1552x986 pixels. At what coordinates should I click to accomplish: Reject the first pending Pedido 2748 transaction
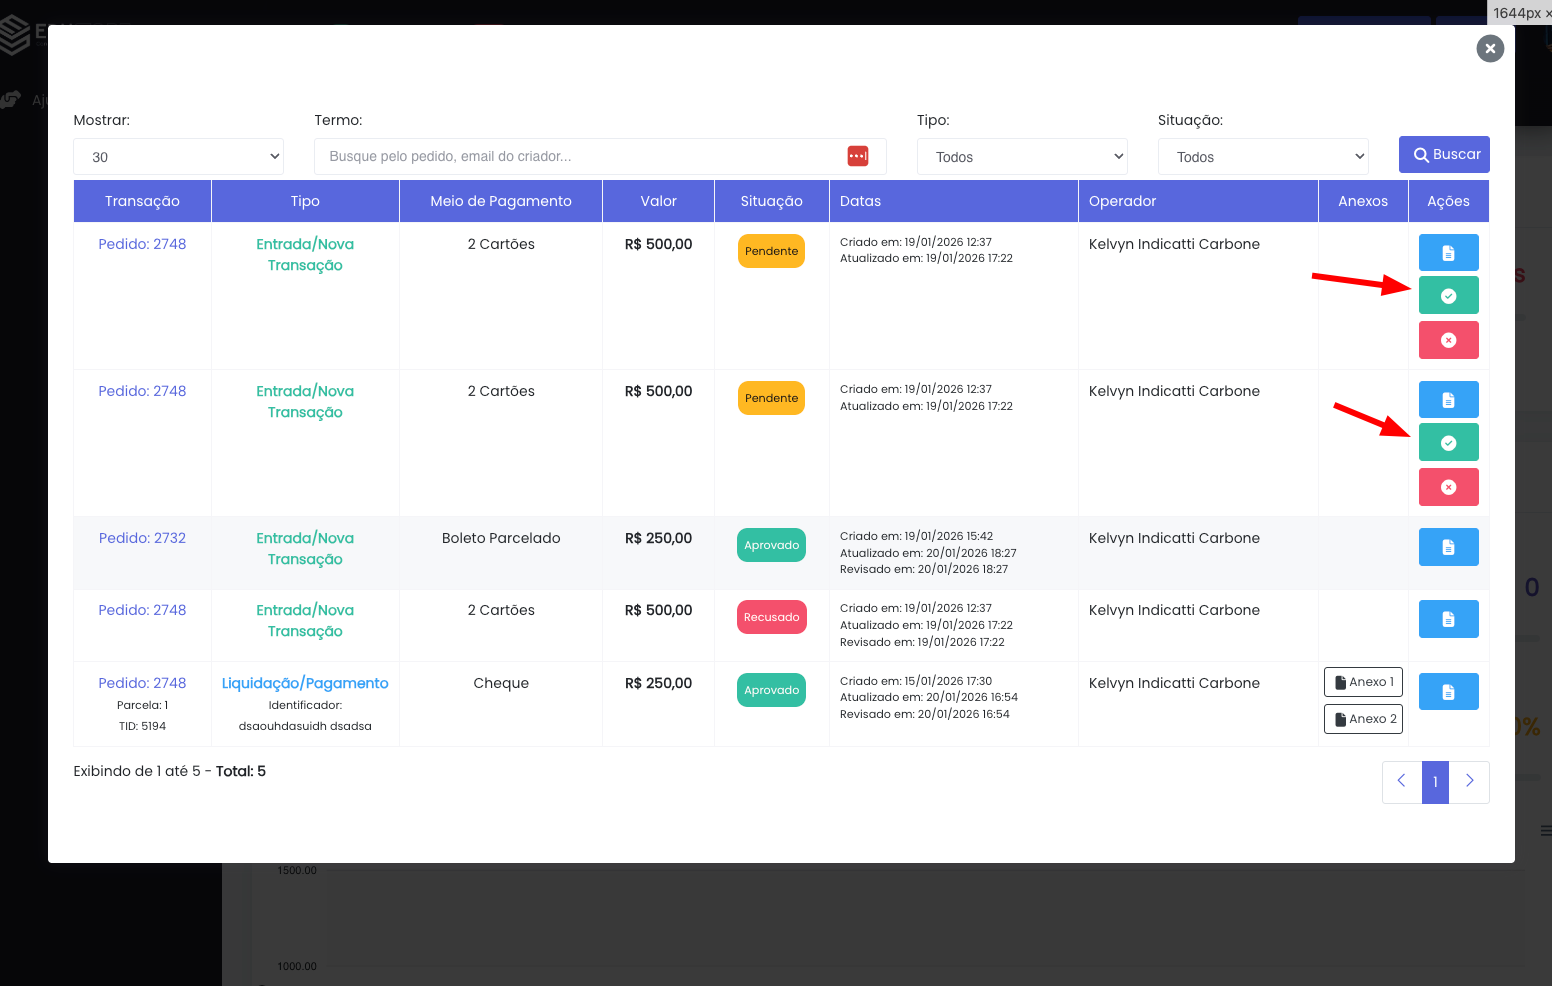tap(1448, 341)
